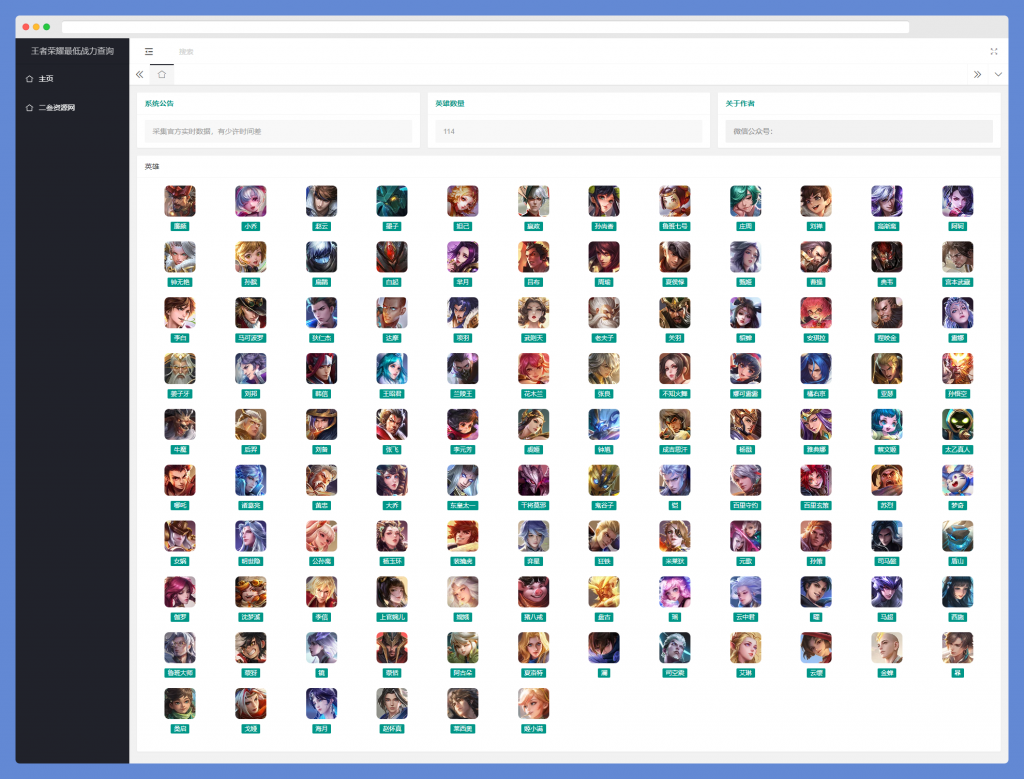
Task: Click the 王者荣耀最低战力查询 site title
Action: point(72,51)
